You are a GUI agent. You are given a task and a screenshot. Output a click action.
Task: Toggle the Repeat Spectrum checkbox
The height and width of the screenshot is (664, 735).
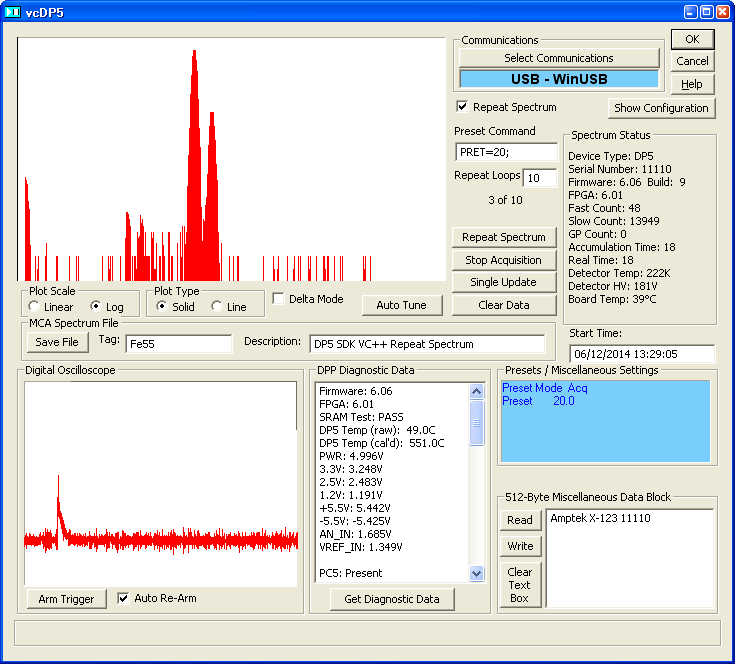pyautogui.click(x=462, y=107)
